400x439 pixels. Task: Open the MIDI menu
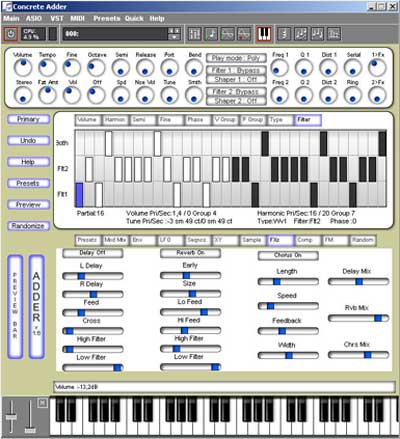click(77, 19)
